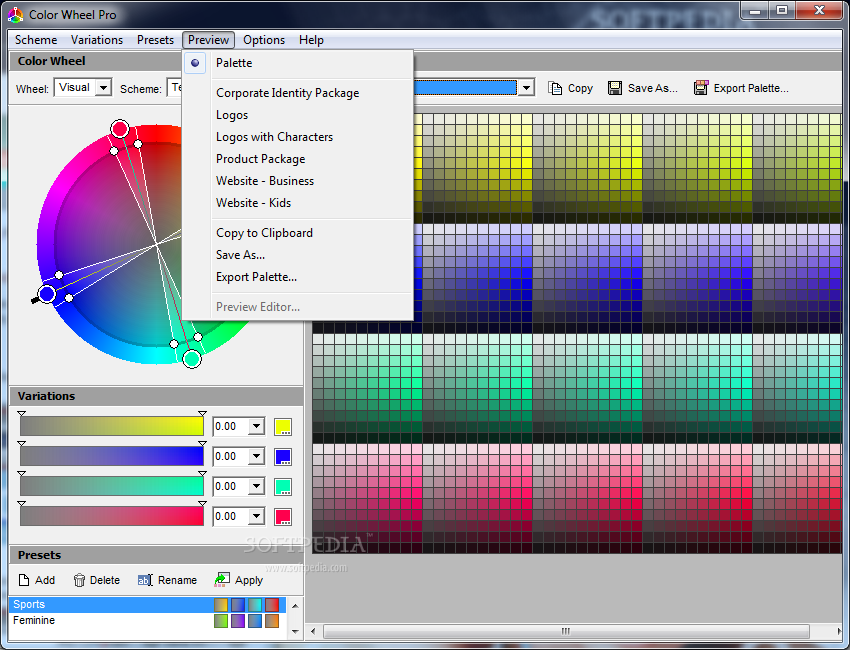Open the Help menu

pyautogui.click(x=311, y=40)
